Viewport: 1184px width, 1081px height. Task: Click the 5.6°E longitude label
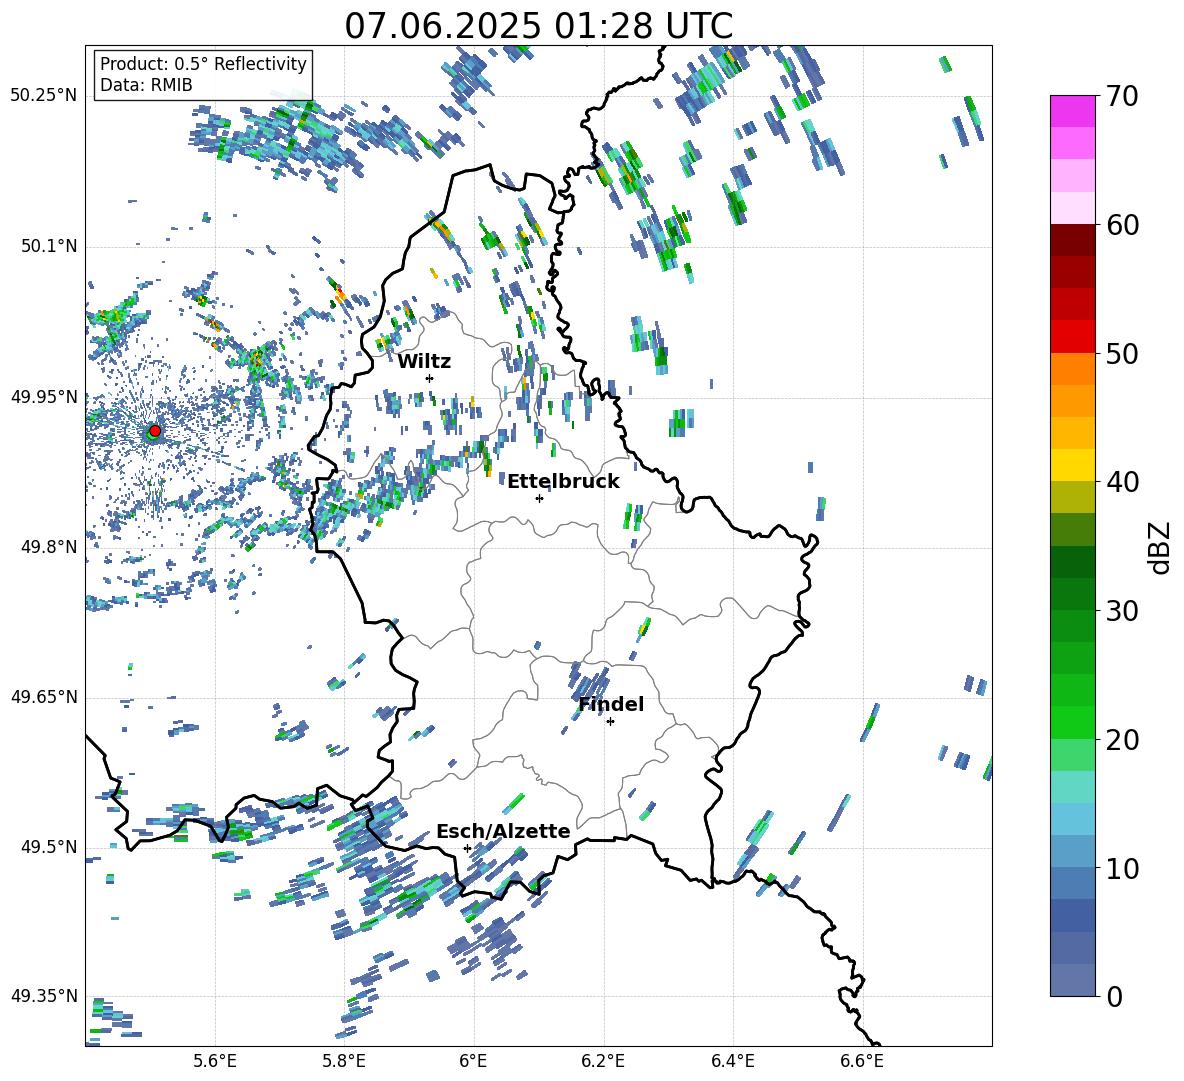[215, 1061]
